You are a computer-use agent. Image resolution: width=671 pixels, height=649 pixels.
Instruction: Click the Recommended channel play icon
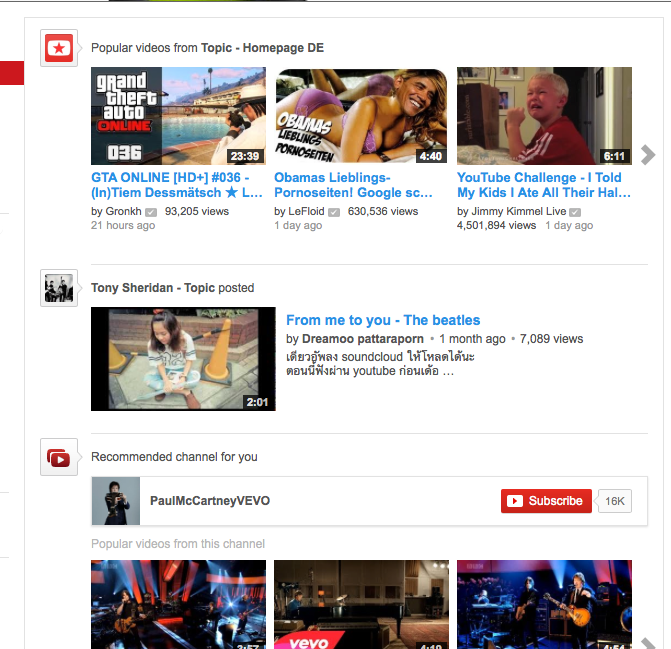59,458
